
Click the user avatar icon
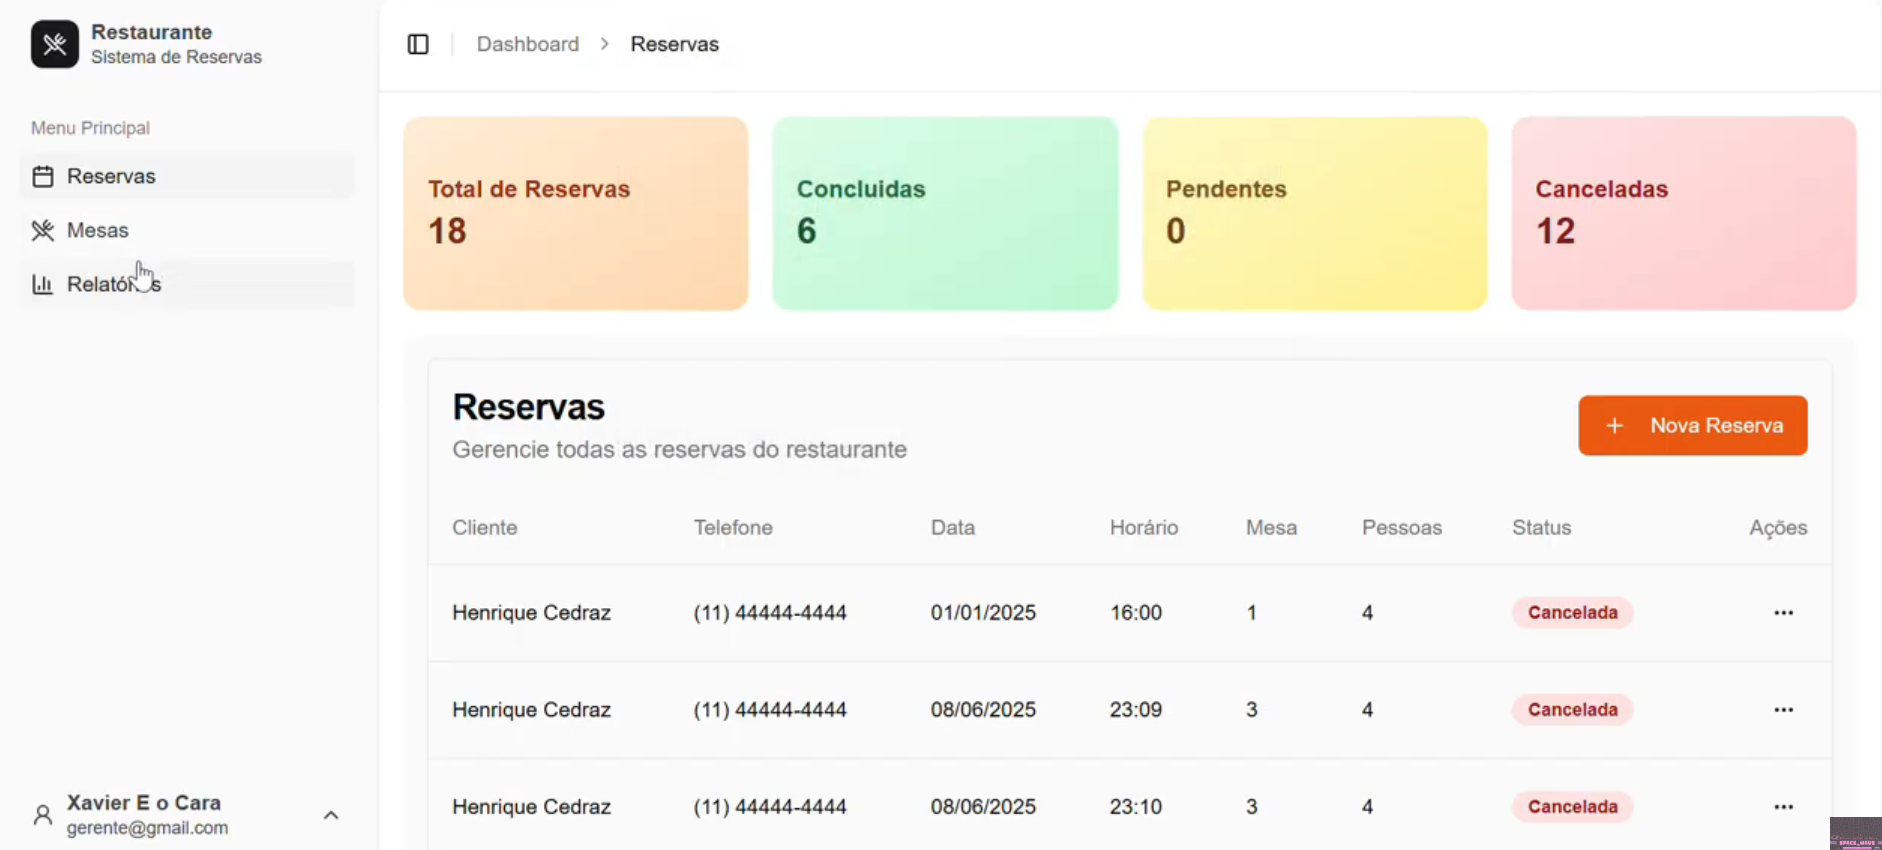pyautogui.click(x=43, y=815)
